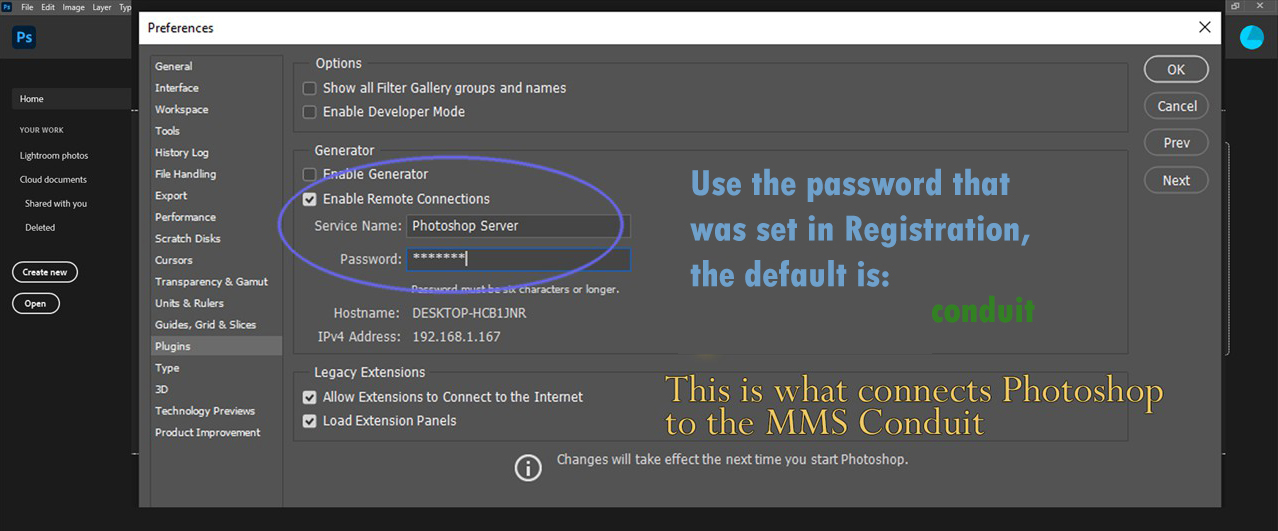
Task: Open Shared with you in sidebar
Action: point(56,204)
